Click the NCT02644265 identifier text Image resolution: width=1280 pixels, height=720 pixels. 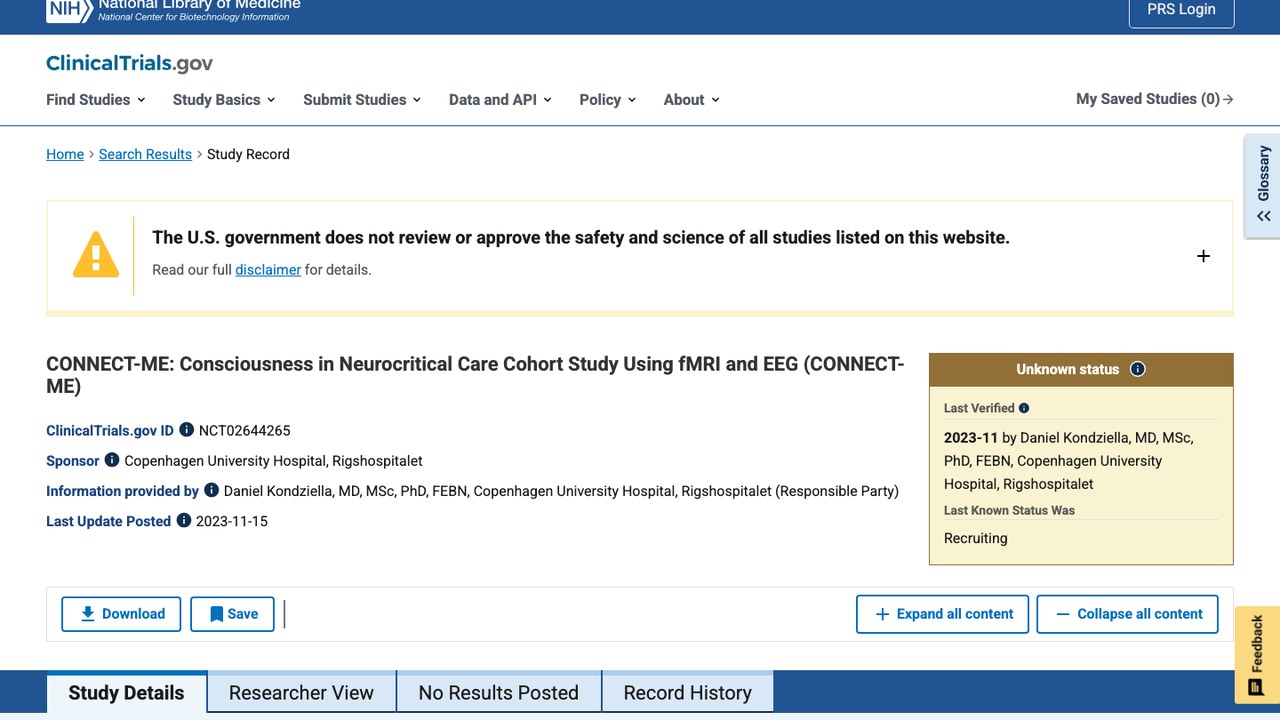pyautogui.click(x=245, y=431)
